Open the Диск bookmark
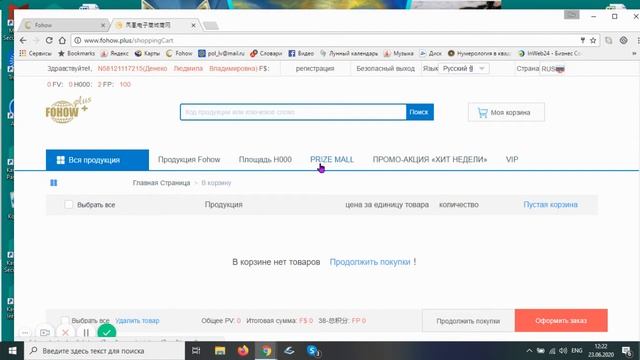The width and height of the screenshot is (640, 360). pos(431,53)
